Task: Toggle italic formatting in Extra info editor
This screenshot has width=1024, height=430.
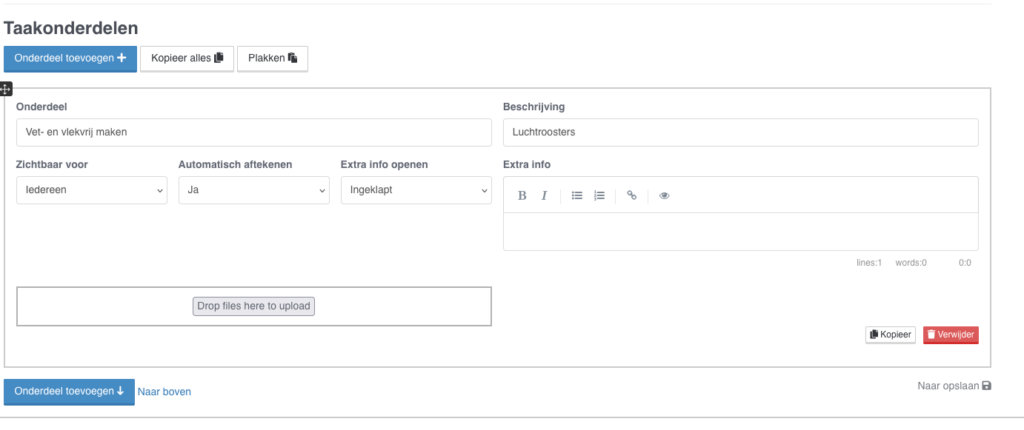Action: pos(544,196)
